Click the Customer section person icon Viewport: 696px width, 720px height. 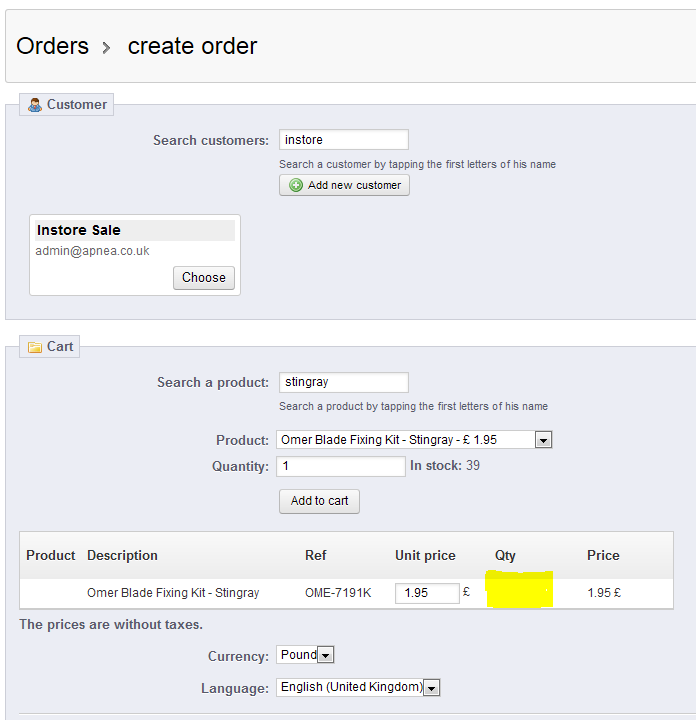point(35,105)
